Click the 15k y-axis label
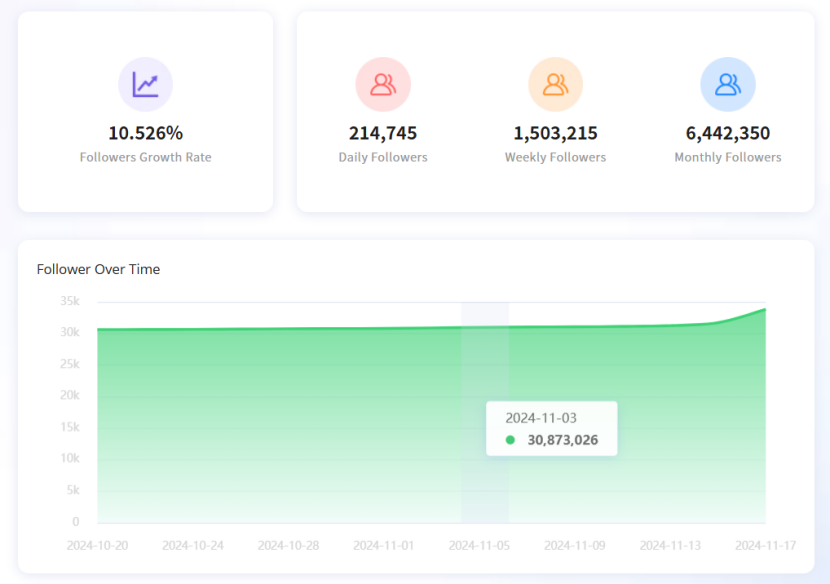The height and width of the screenshot is (584, 830). 70,427
